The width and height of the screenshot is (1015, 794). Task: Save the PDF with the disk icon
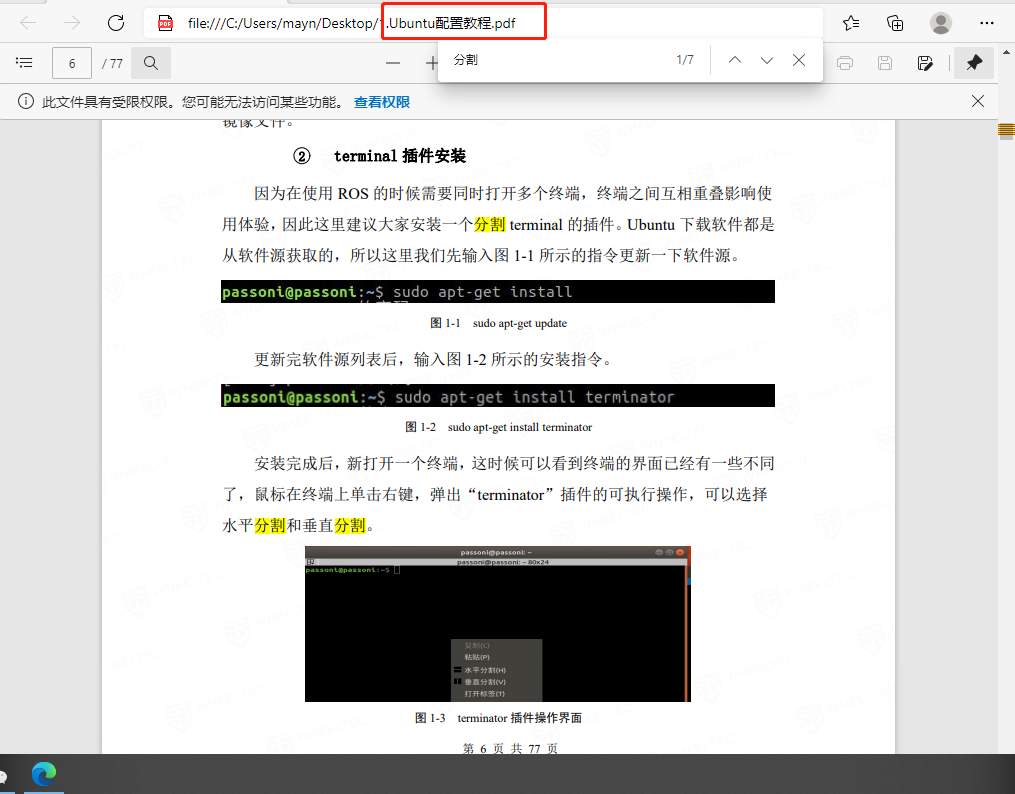pyautogui.click(x=885, y=63)
